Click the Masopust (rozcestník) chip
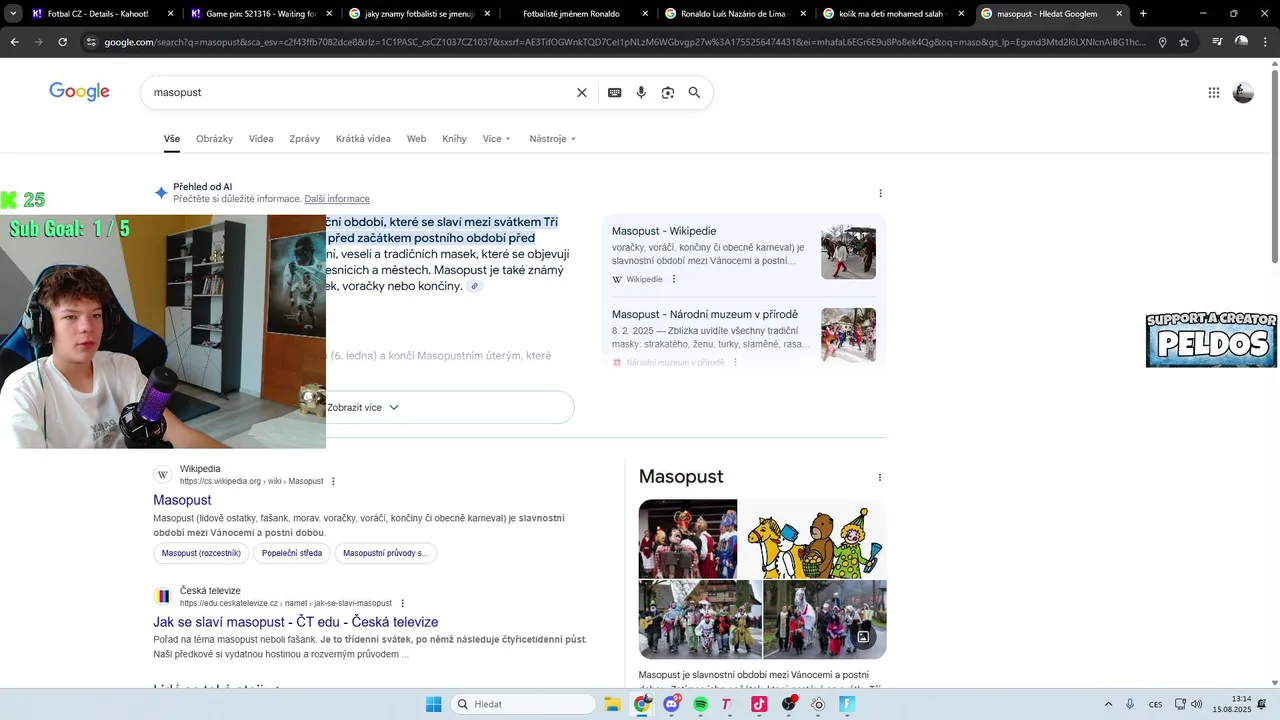Screen dimensions: 1280x720 201,553
